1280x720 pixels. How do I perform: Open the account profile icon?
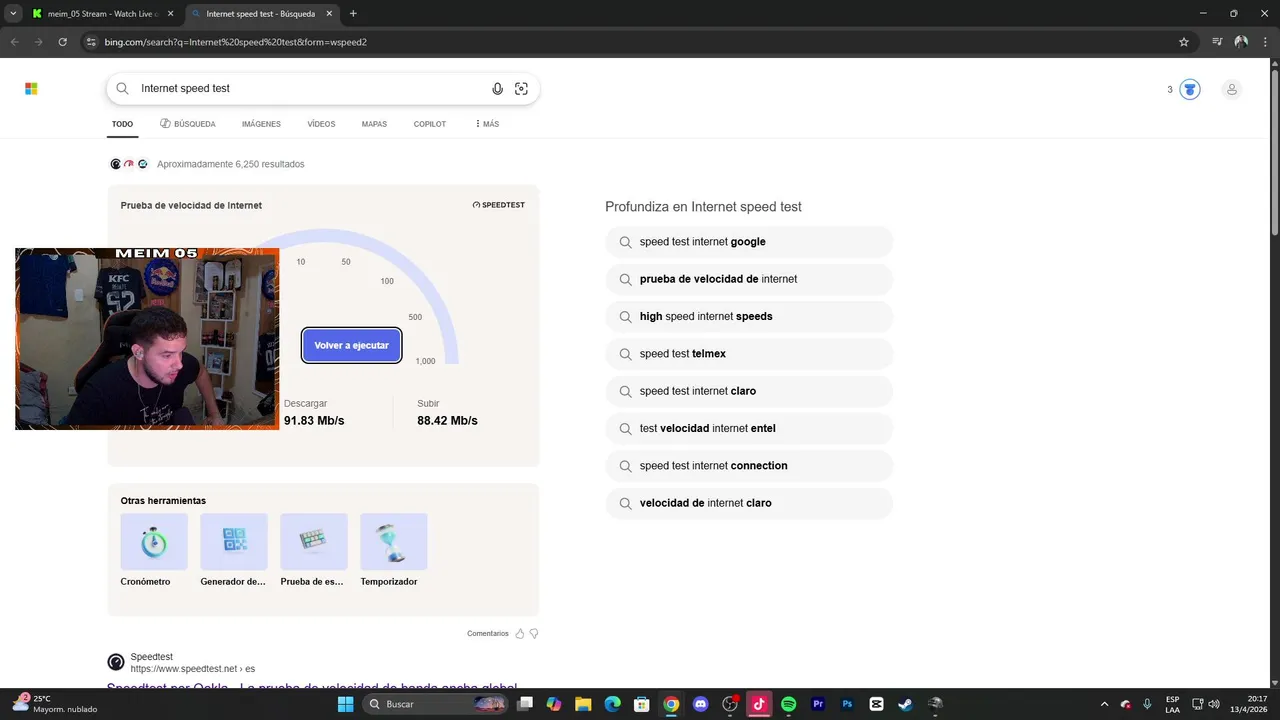pos(1232,89)
